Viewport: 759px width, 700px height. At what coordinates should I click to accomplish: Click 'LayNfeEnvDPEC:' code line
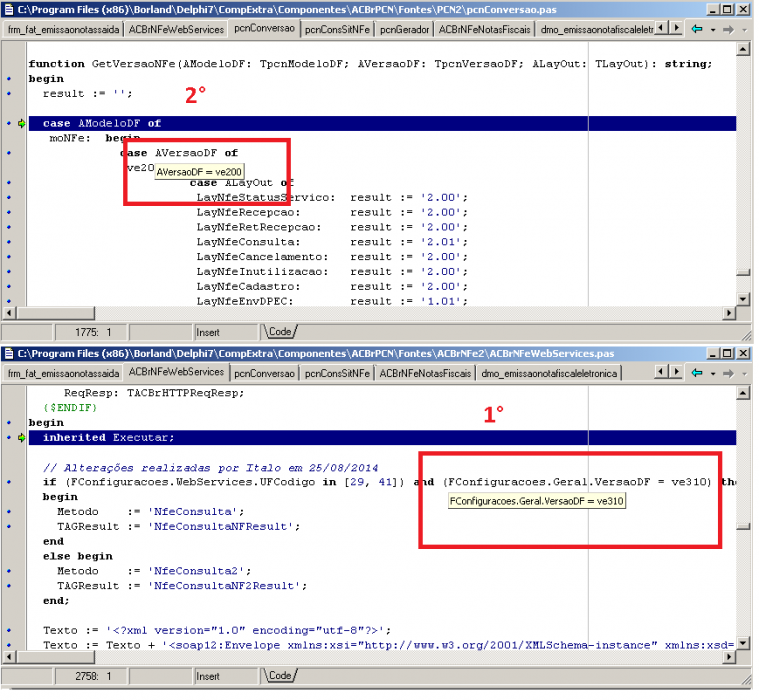244,301
